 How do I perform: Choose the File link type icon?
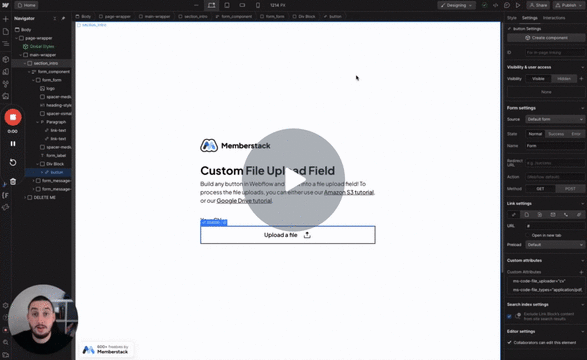point(579,215)
